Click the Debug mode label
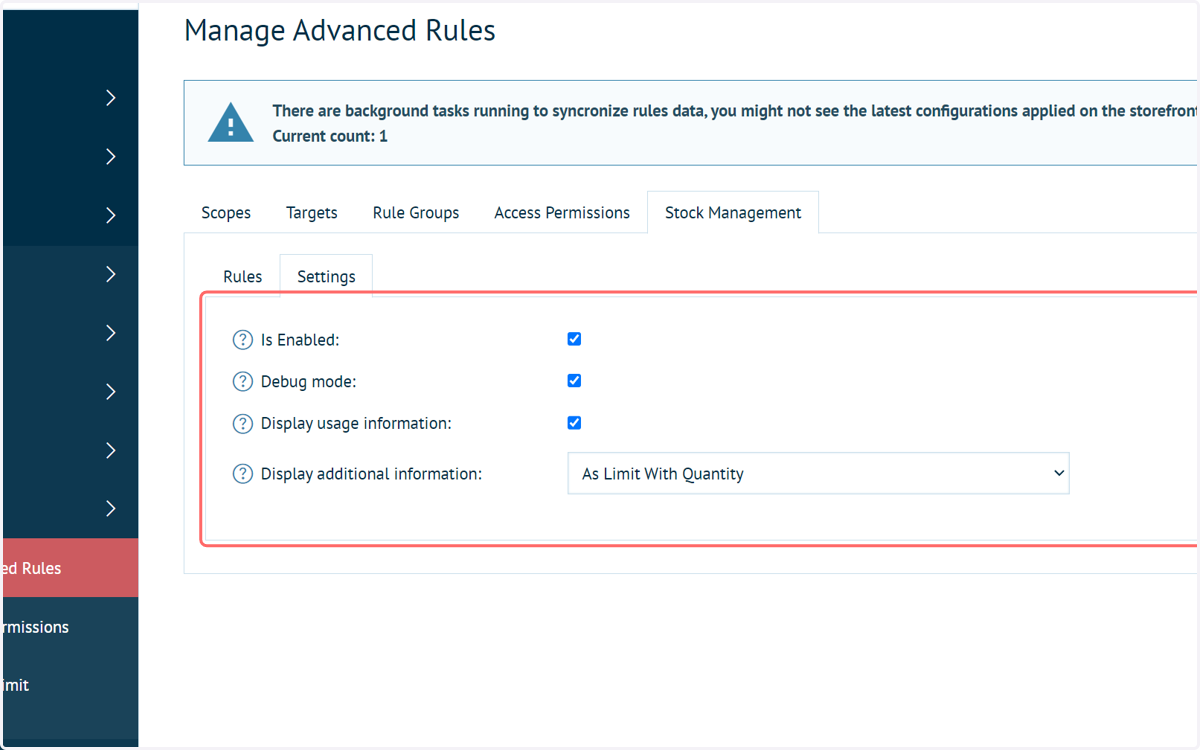Viewport: 1200px width, 750px height. 309,382
